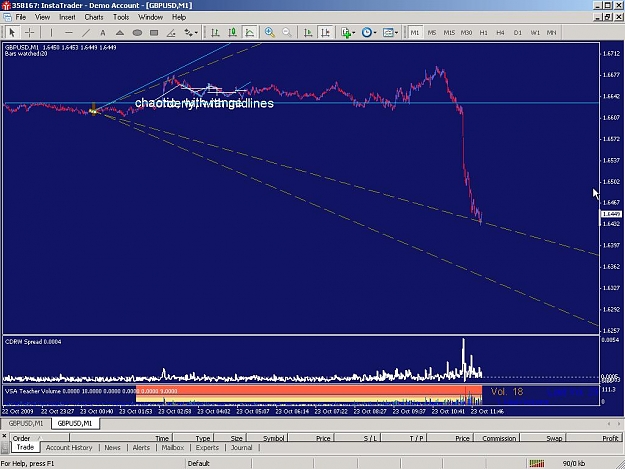The height and width of the screenshot is (469, 625).
Task: Zoom in on the chart
Action: (270, 33)
